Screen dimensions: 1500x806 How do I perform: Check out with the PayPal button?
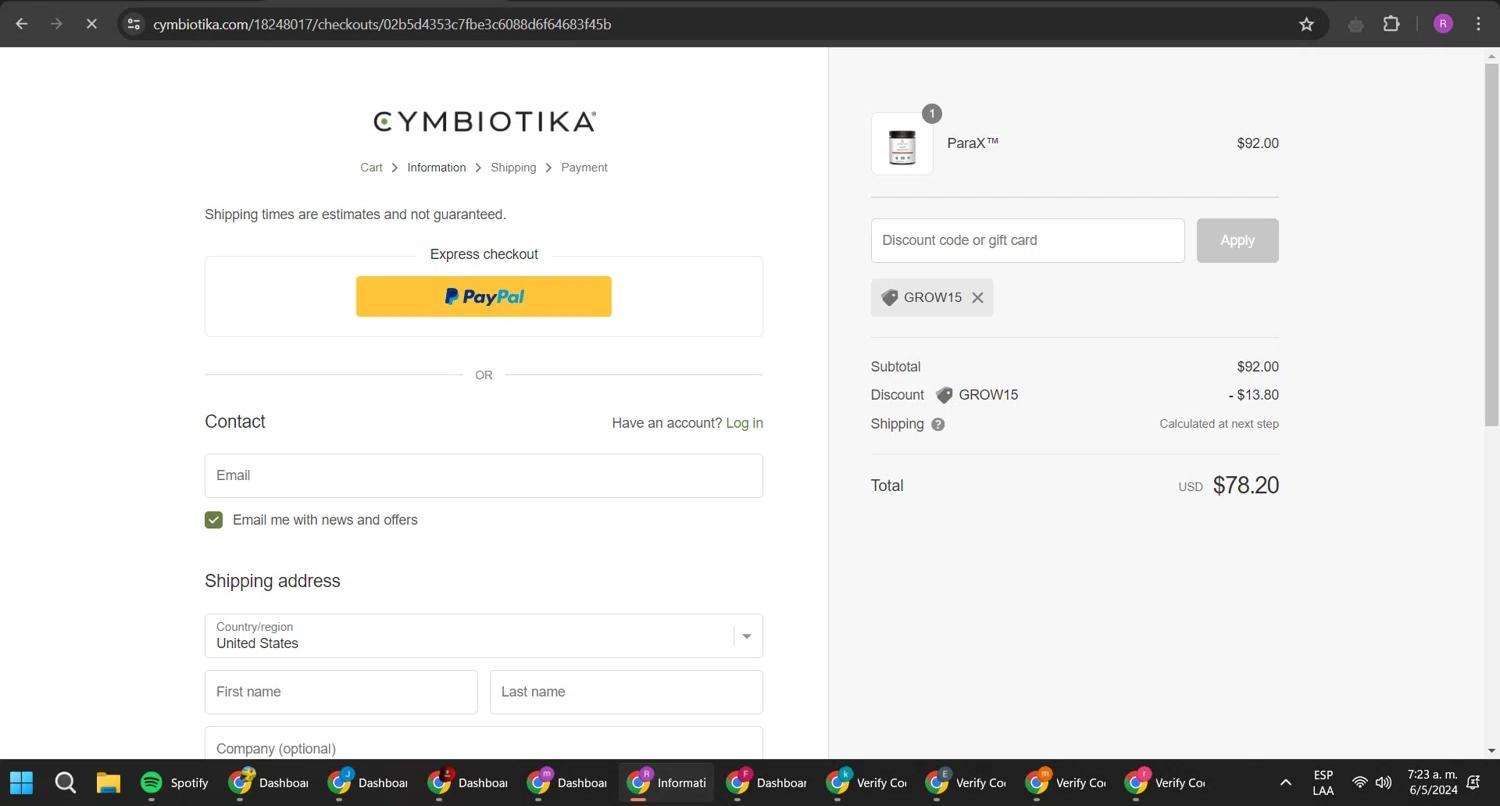pos(484,297)
